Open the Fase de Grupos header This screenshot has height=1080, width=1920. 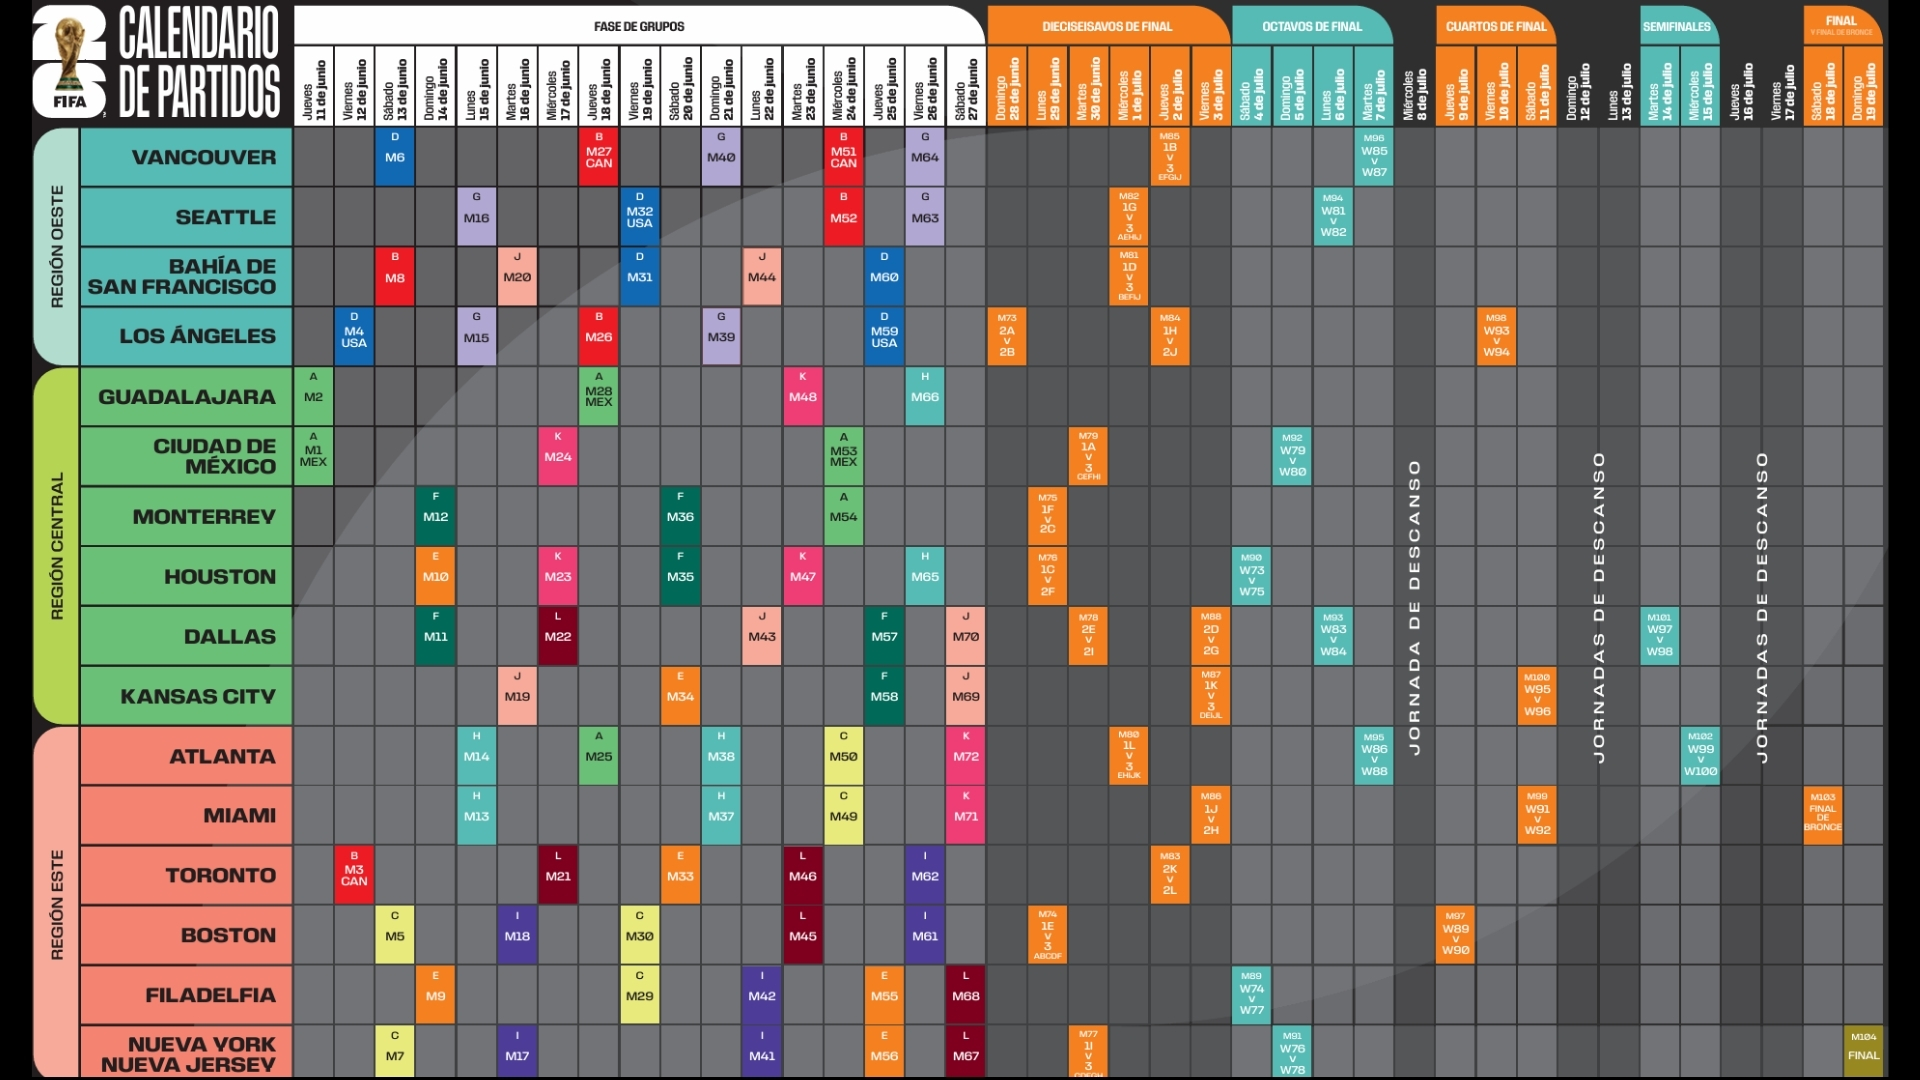click(x=639, y=26)
